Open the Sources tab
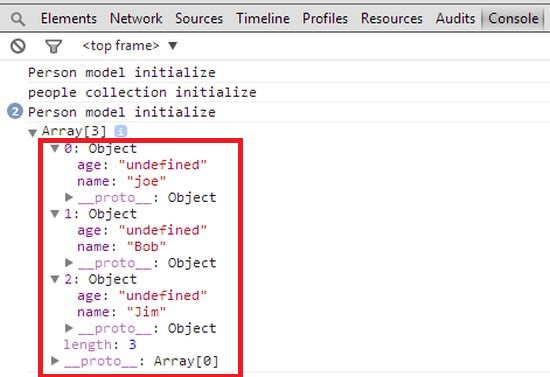This screenshot has width=550, height=377. (x=199, y=18)
